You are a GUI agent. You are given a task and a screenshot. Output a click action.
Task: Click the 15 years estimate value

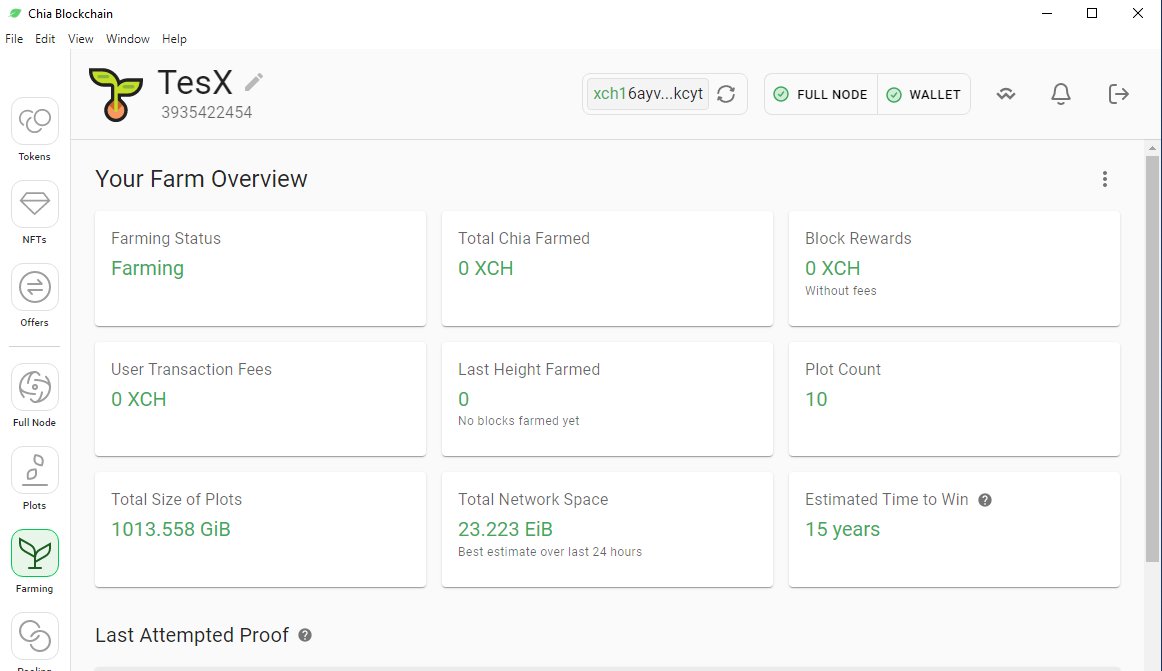(x=843, y=529)
